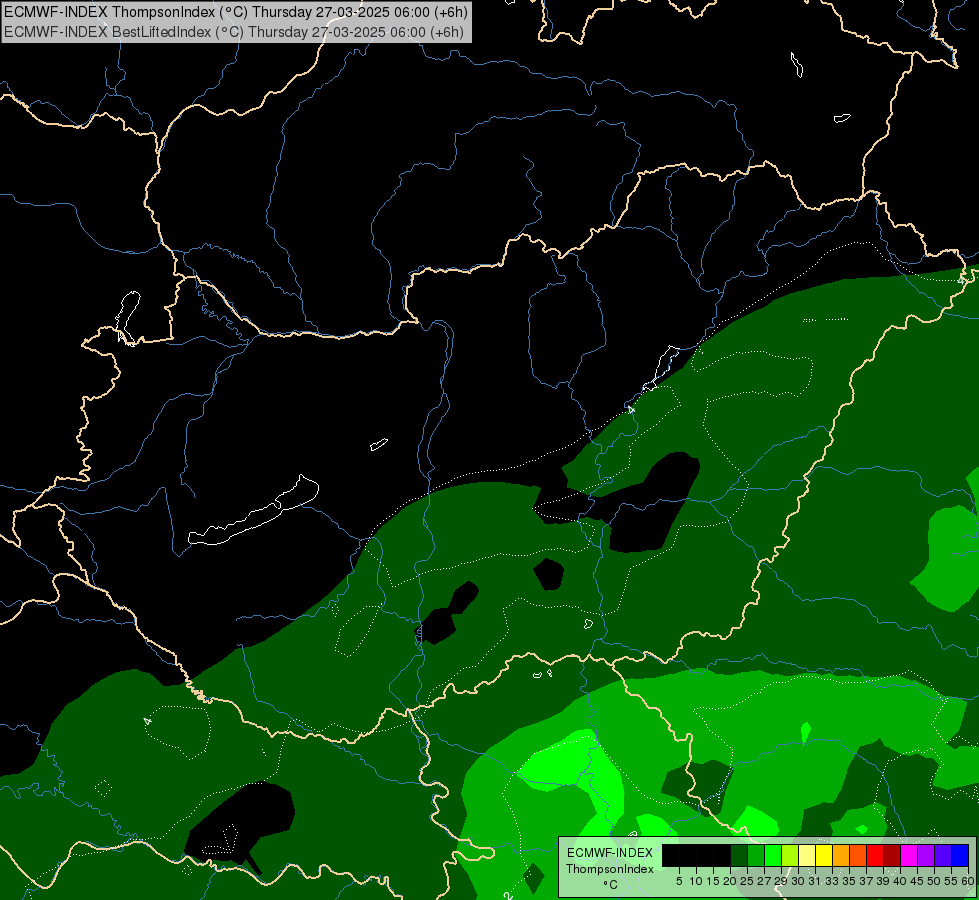
Task: Click the legend tick value 30
Action: click(x=798, y=881)
